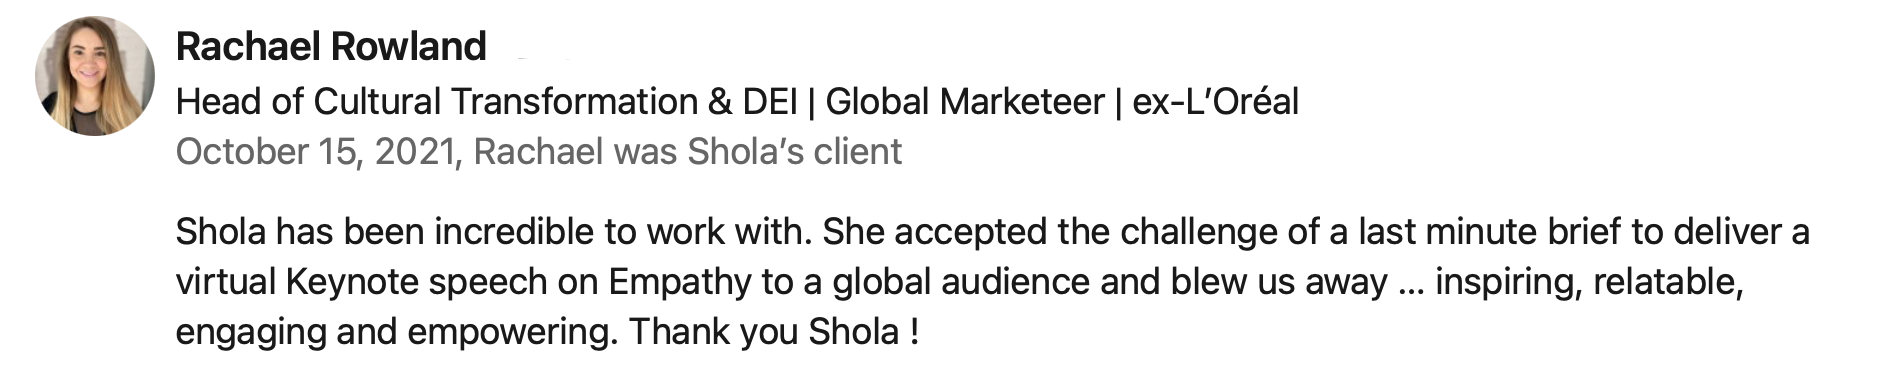Click the word virtual starting the second line
This screenshot has width=1900, height=376.
pos(226,282)
